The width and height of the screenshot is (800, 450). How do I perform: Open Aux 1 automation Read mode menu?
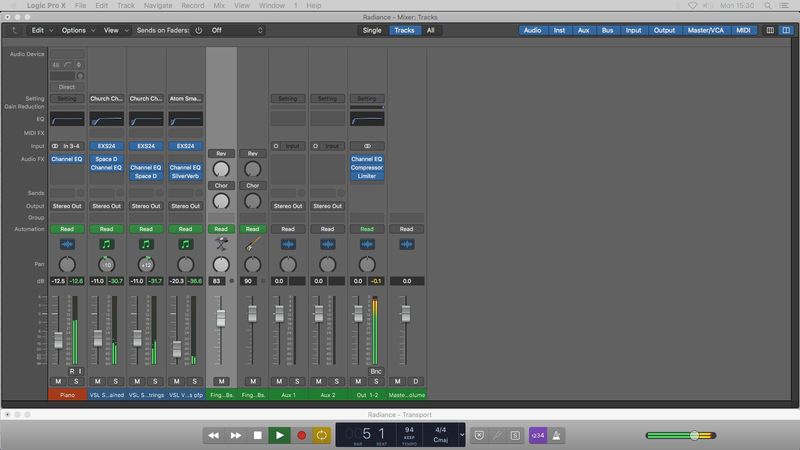point(288,229)
